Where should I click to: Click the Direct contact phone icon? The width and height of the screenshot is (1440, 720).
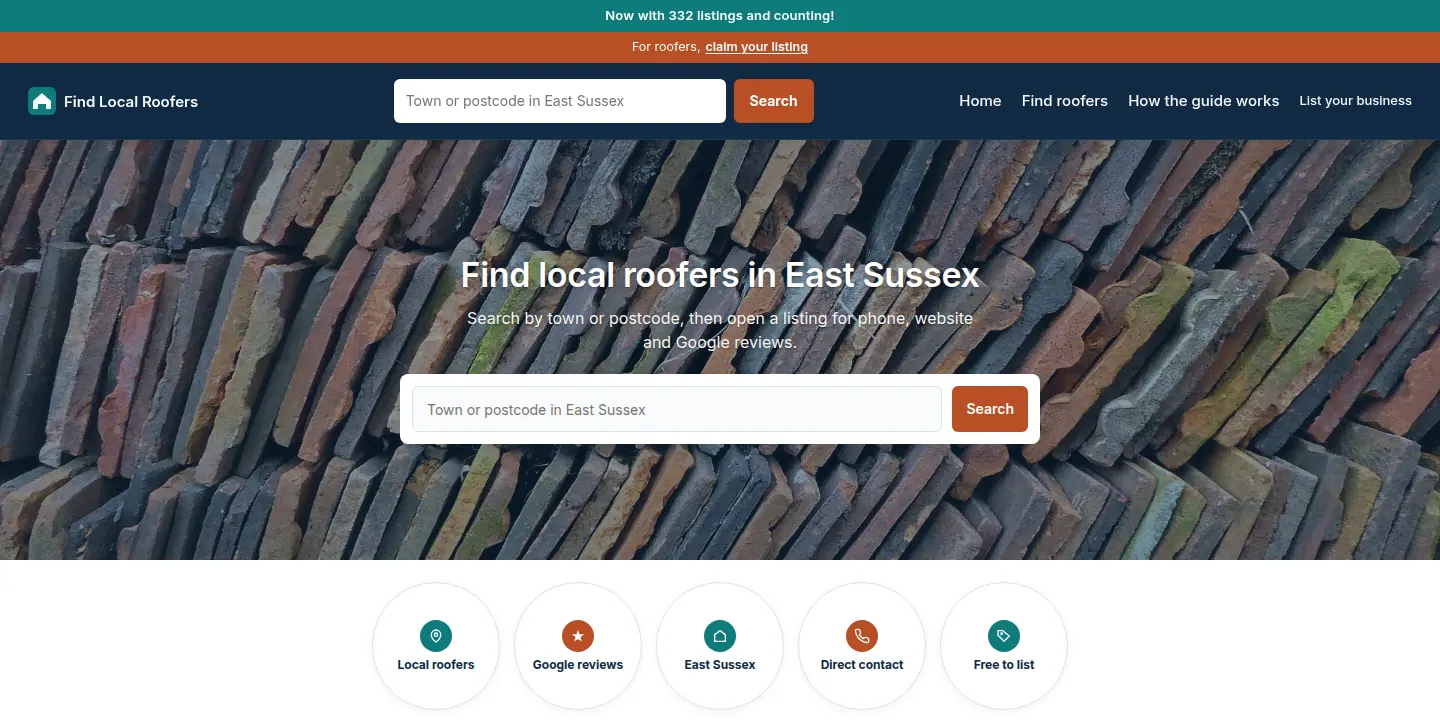click(862, 636)
